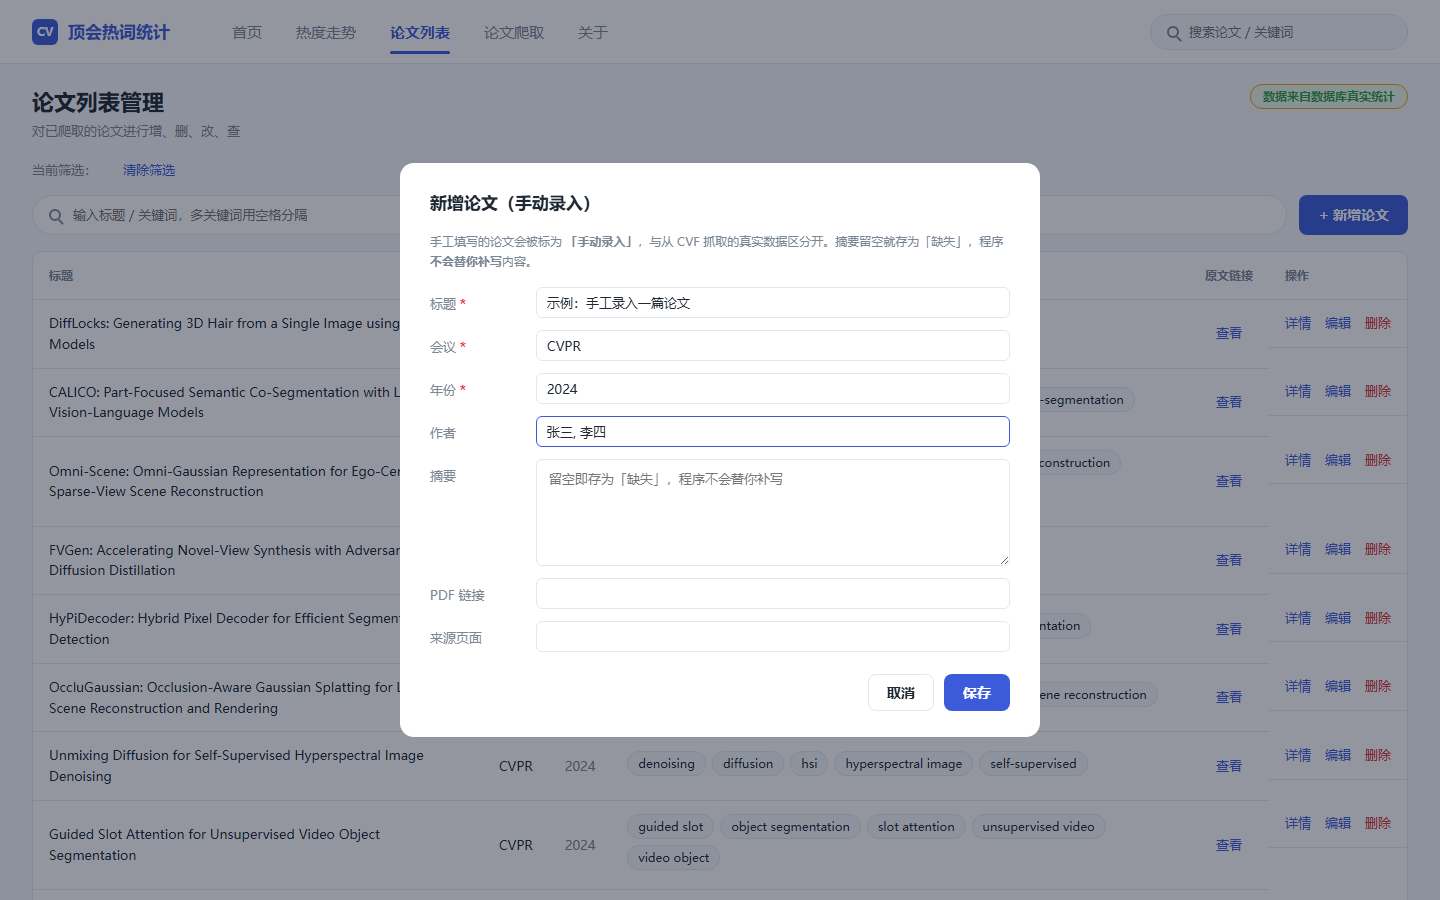
Task: Go to the 论文爬取 tab
Action: 514,33
